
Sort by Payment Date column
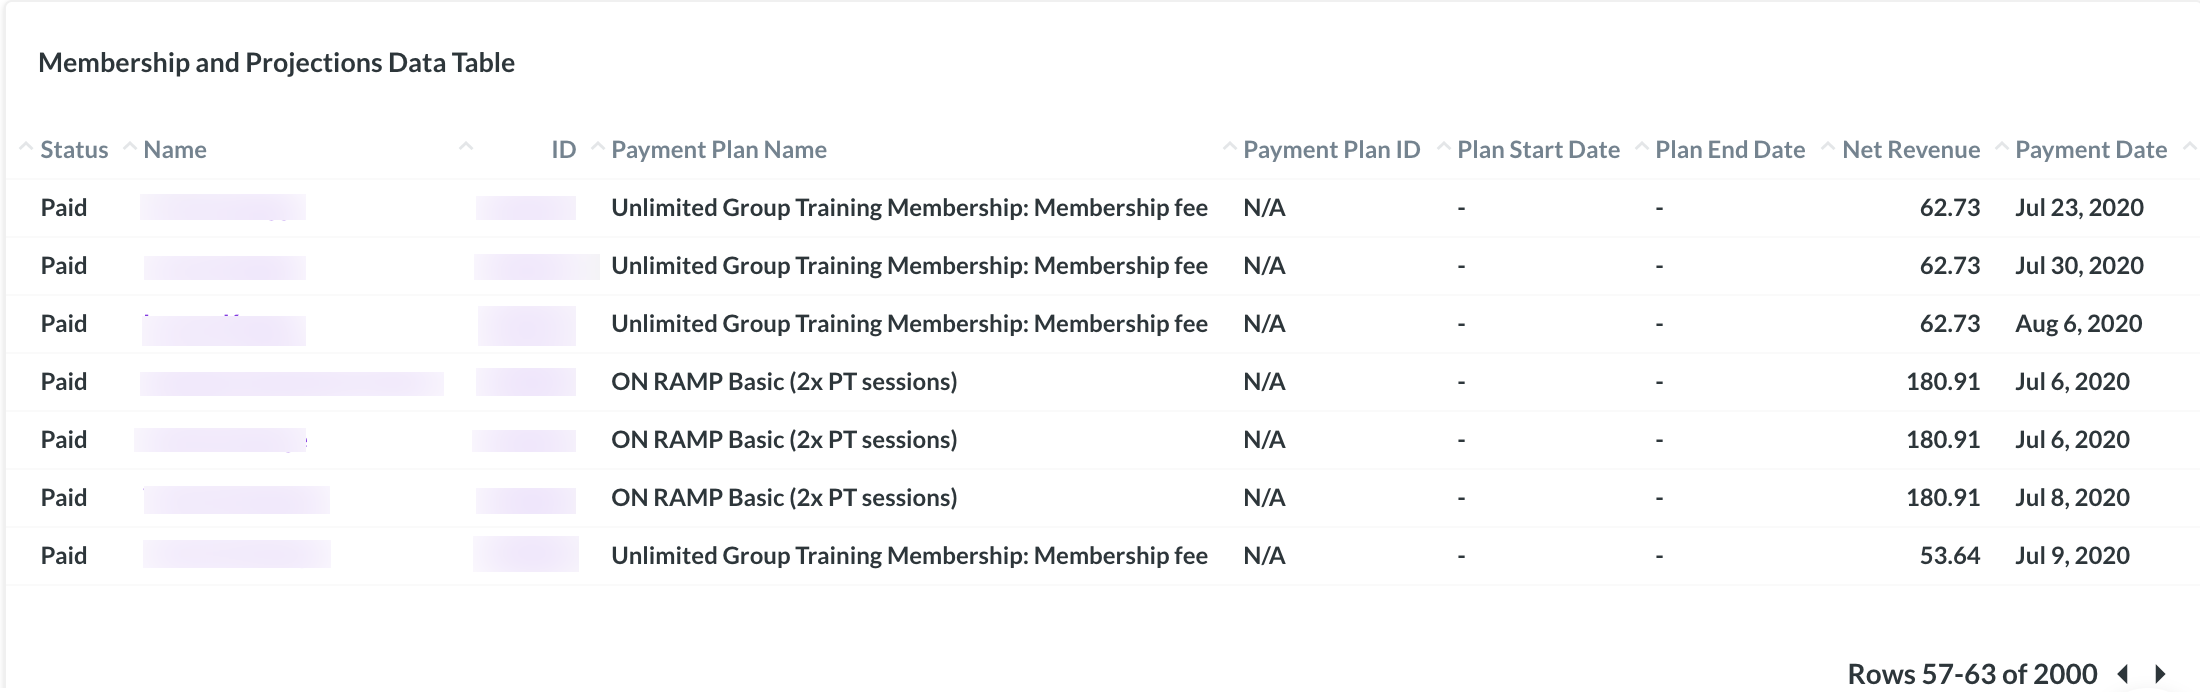point(2091,150)
